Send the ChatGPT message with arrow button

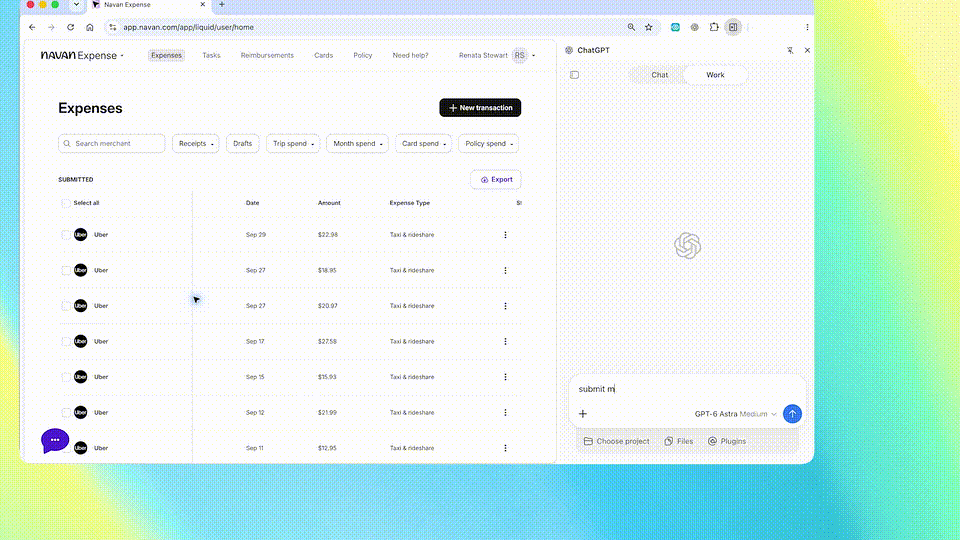[x=792, y=414]
